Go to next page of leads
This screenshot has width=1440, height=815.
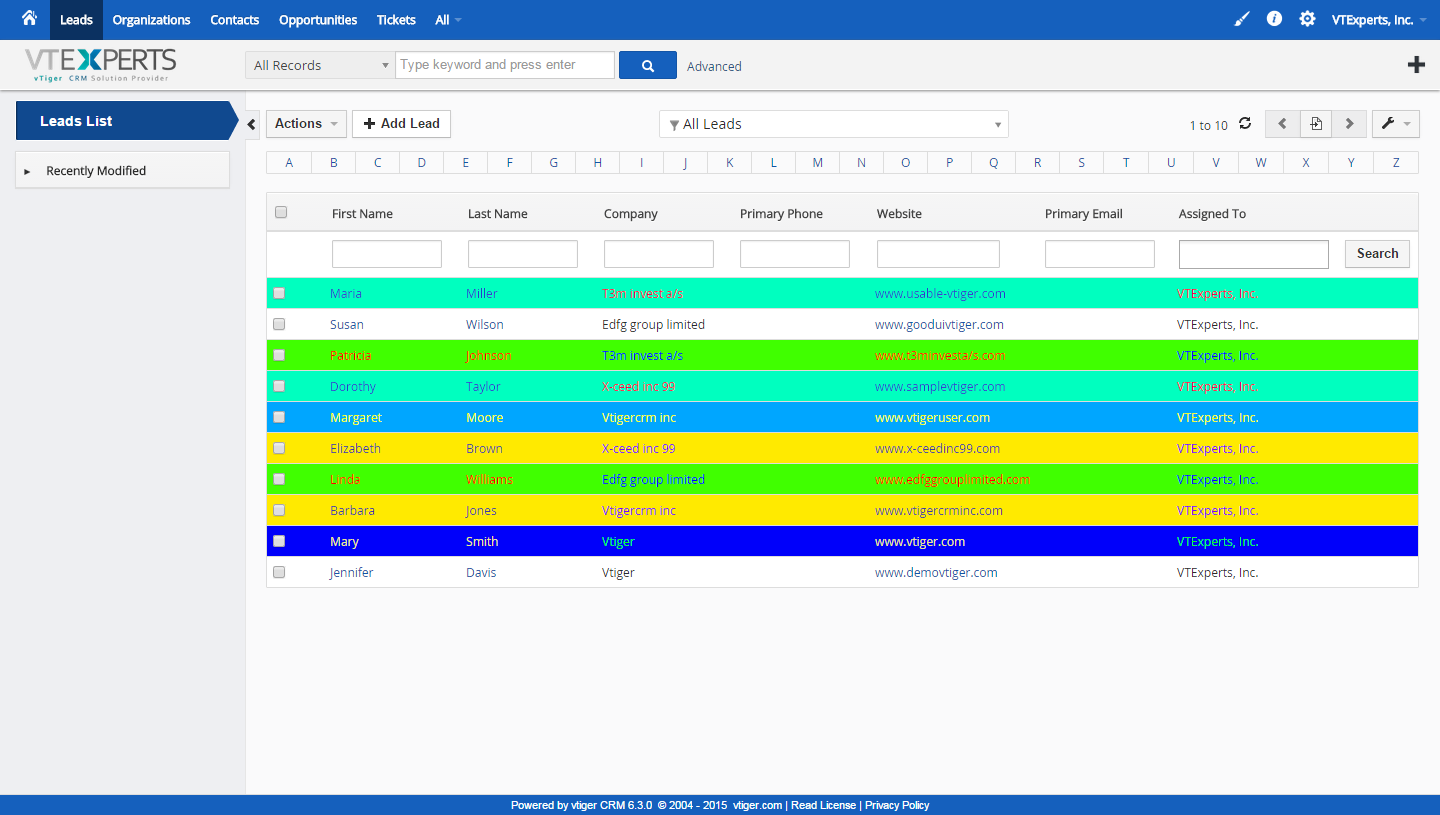(1349, 124)
